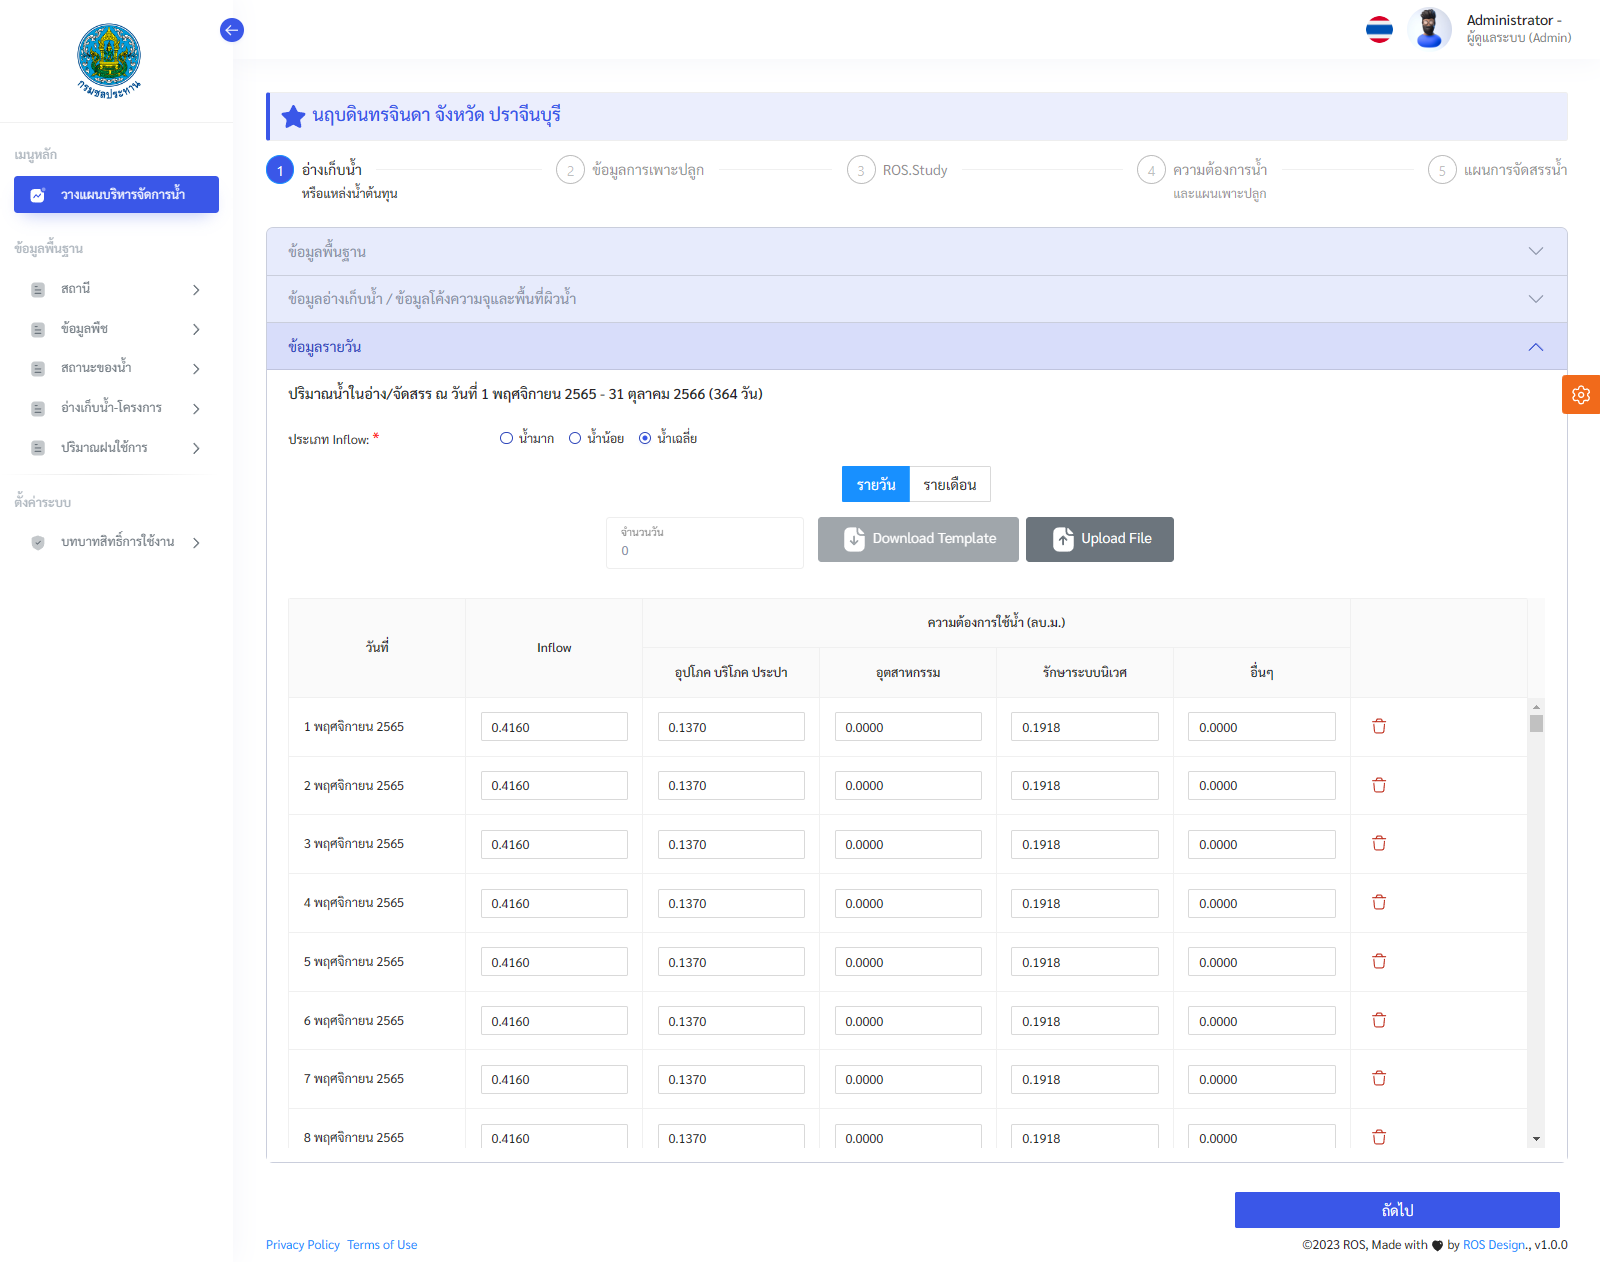Click the star icon beside the project title
The height and width of the screenshot is (1262, 1600).
click(x=293, y=117)
